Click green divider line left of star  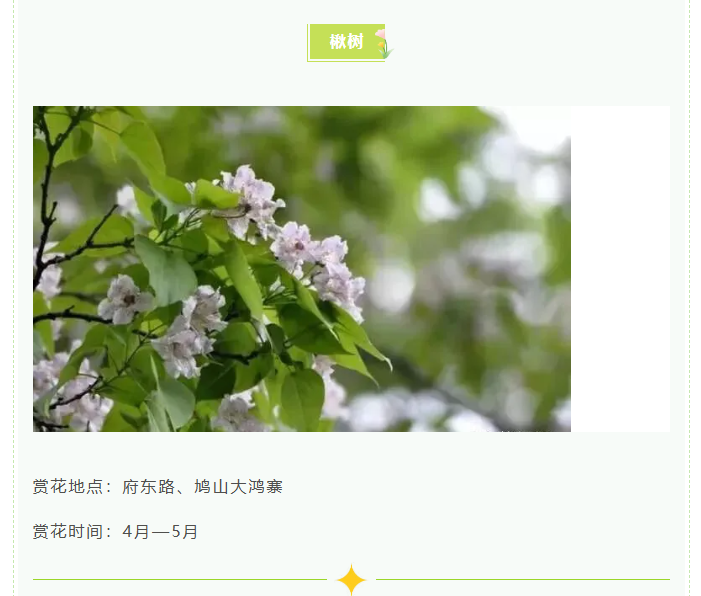pos(180,579)
